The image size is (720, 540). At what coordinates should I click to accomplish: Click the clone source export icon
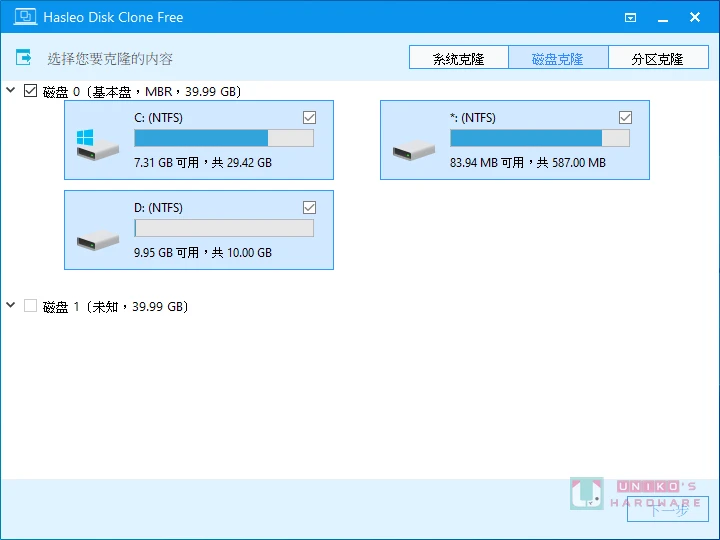click(x=23, y=57)
